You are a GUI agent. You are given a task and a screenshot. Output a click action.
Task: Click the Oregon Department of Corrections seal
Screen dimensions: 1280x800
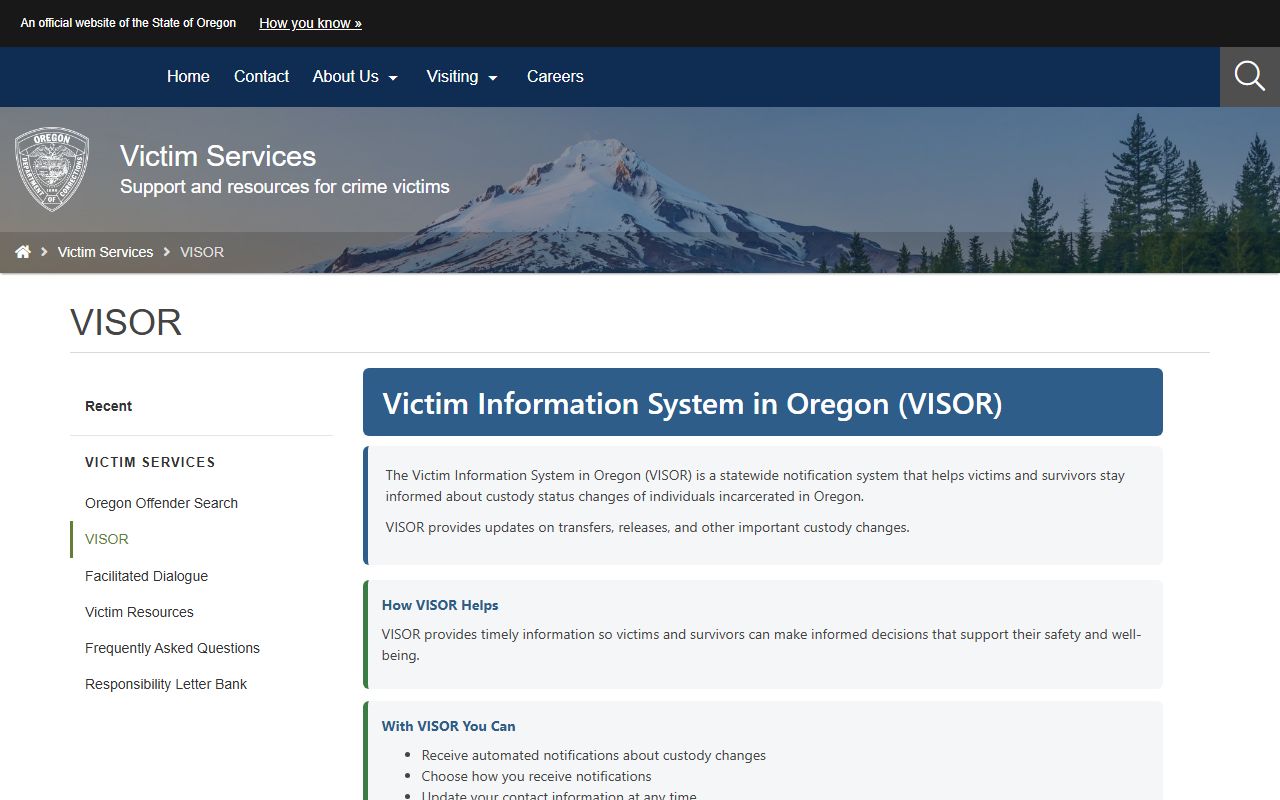(x=52, y=169)
